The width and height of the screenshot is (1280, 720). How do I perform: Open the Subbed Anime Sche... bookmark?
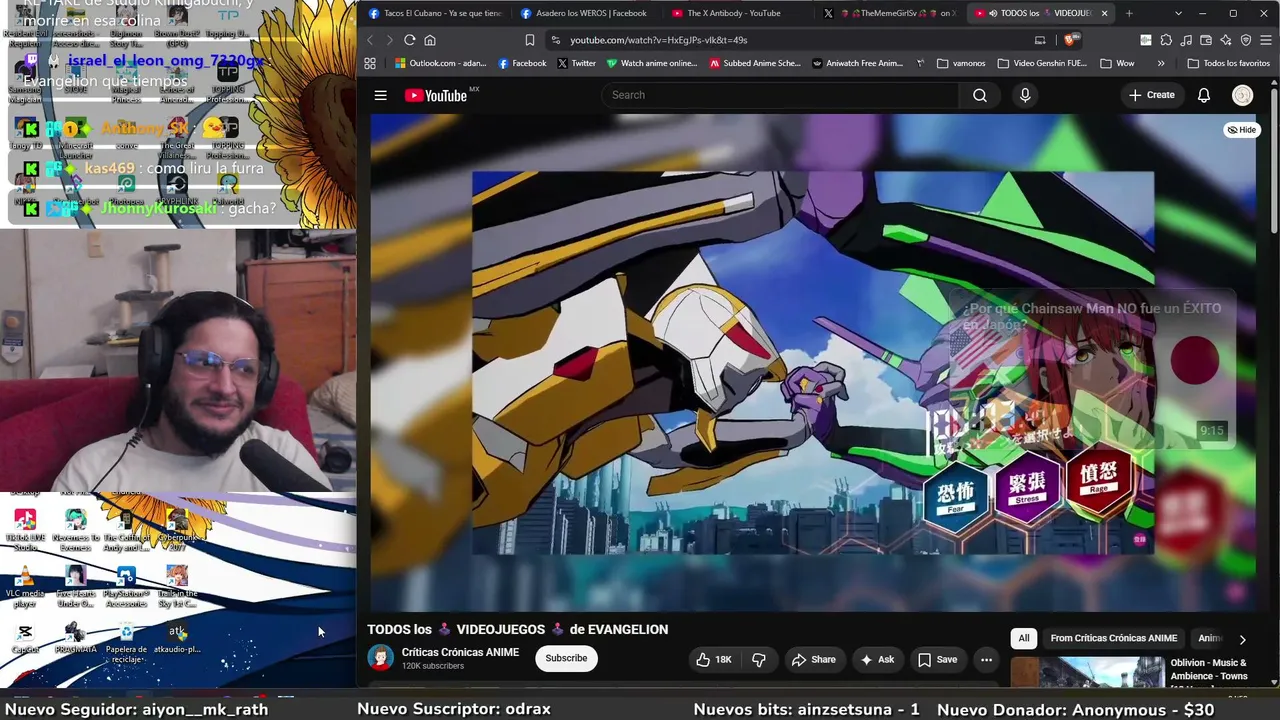[755, 63]
